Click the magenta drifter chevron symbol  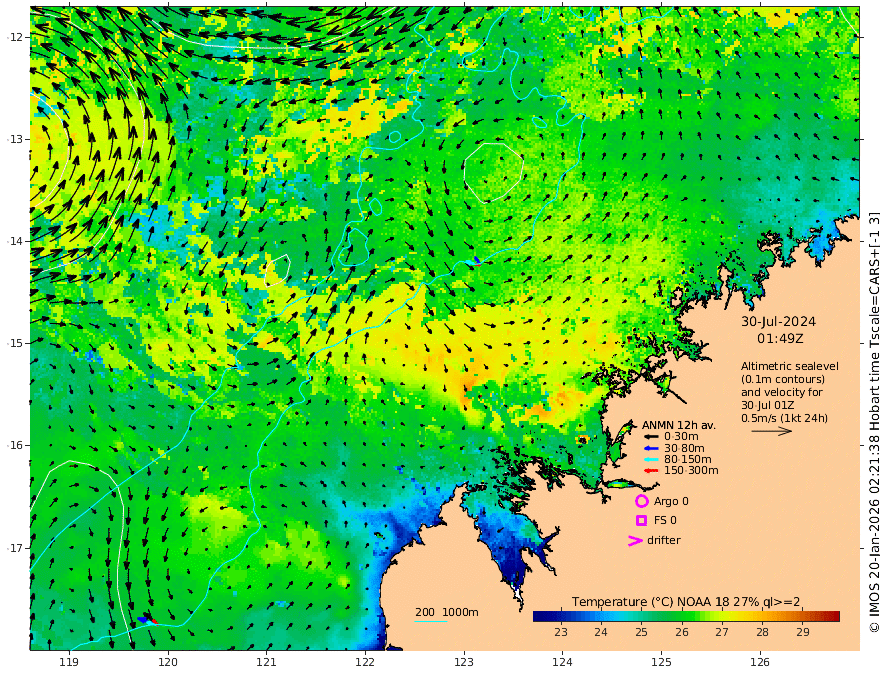point(635,540)
